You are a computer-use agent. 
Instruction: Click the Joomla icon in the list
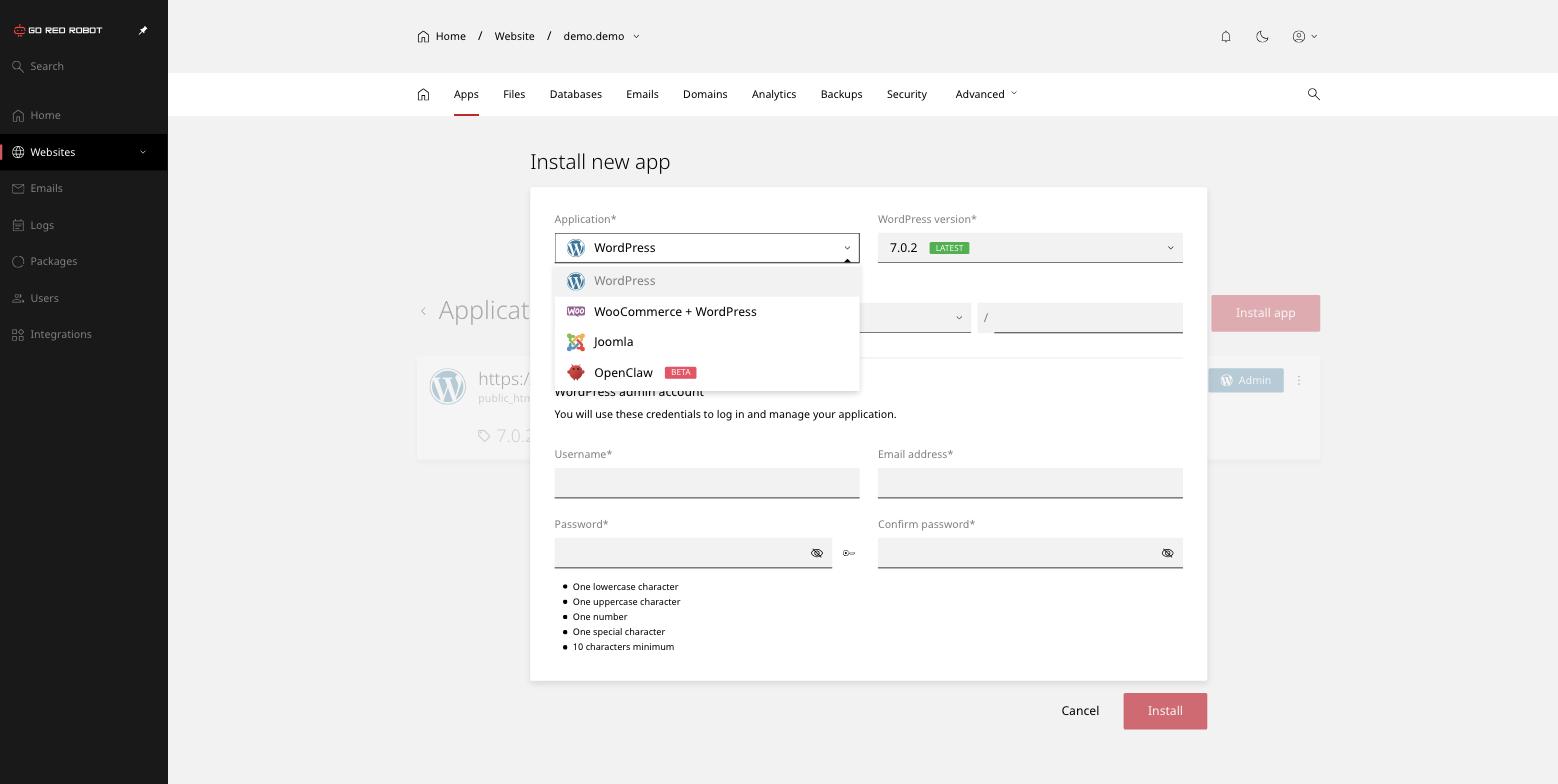[x=576, y=342]
